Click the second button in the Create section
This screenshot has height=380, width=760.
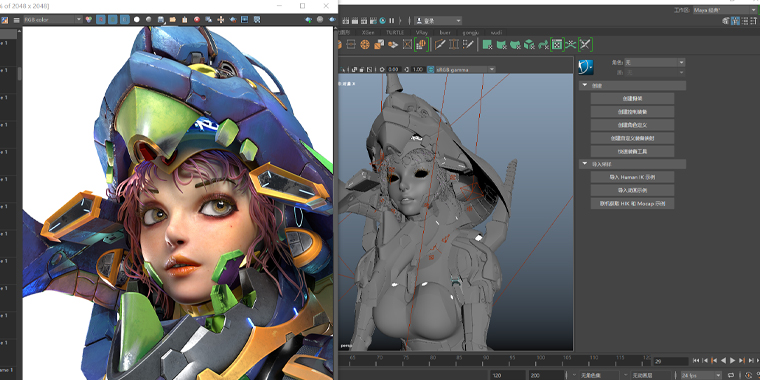632,111
